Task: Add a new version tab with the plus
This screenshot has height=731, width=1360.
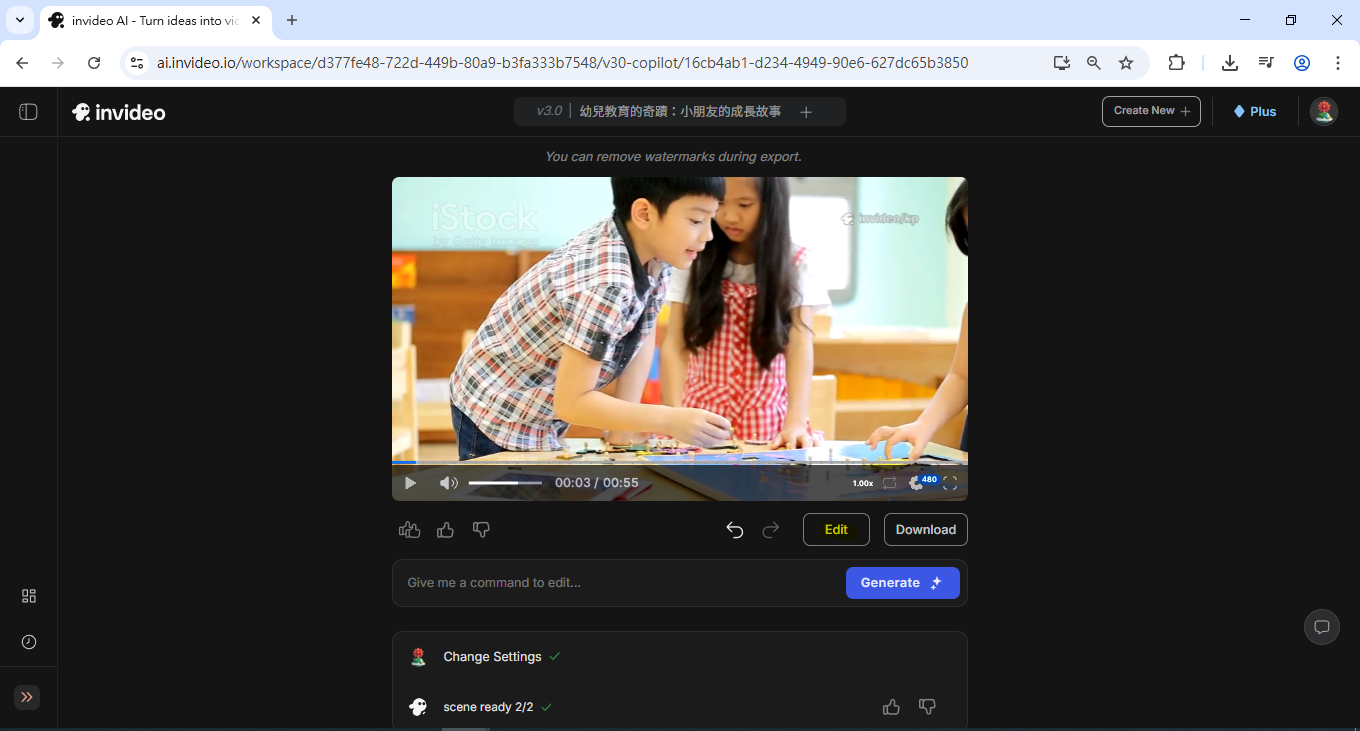Action: tap(806, 112)
